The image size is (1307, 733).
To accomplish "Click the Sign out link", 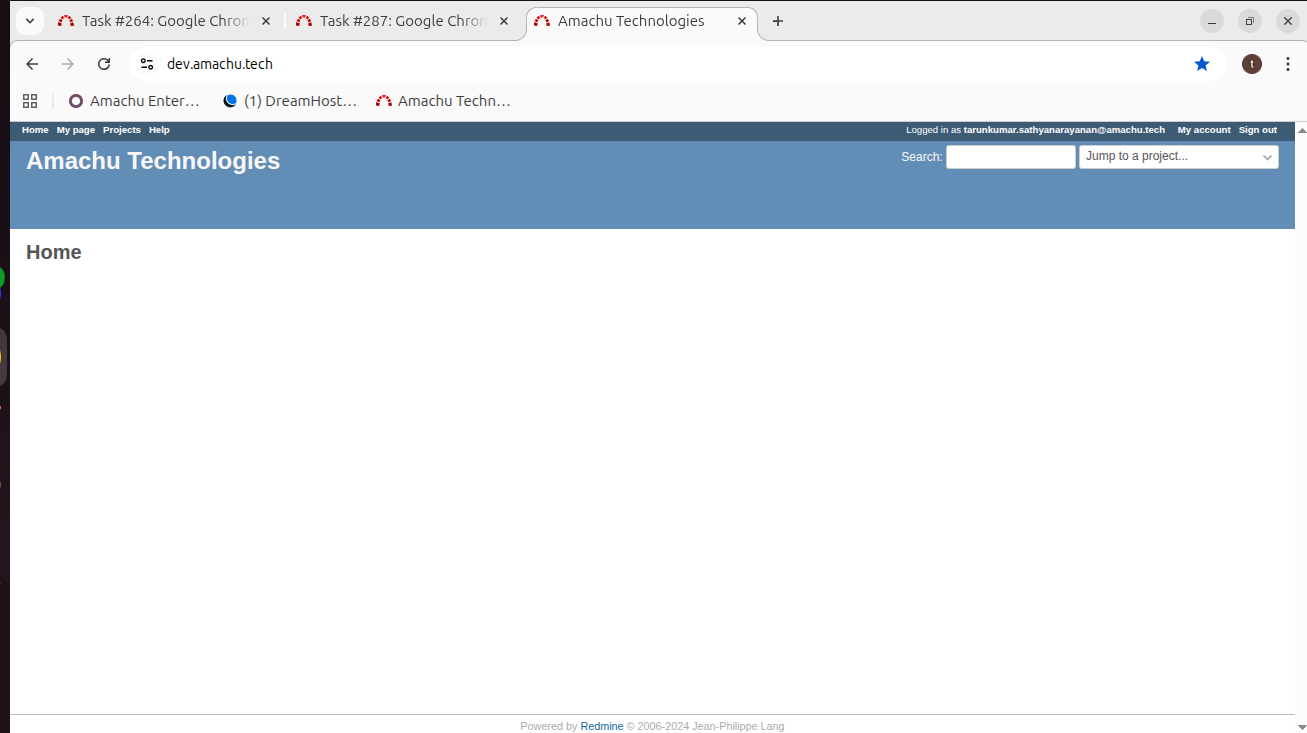I will (x=1257, y=130).
